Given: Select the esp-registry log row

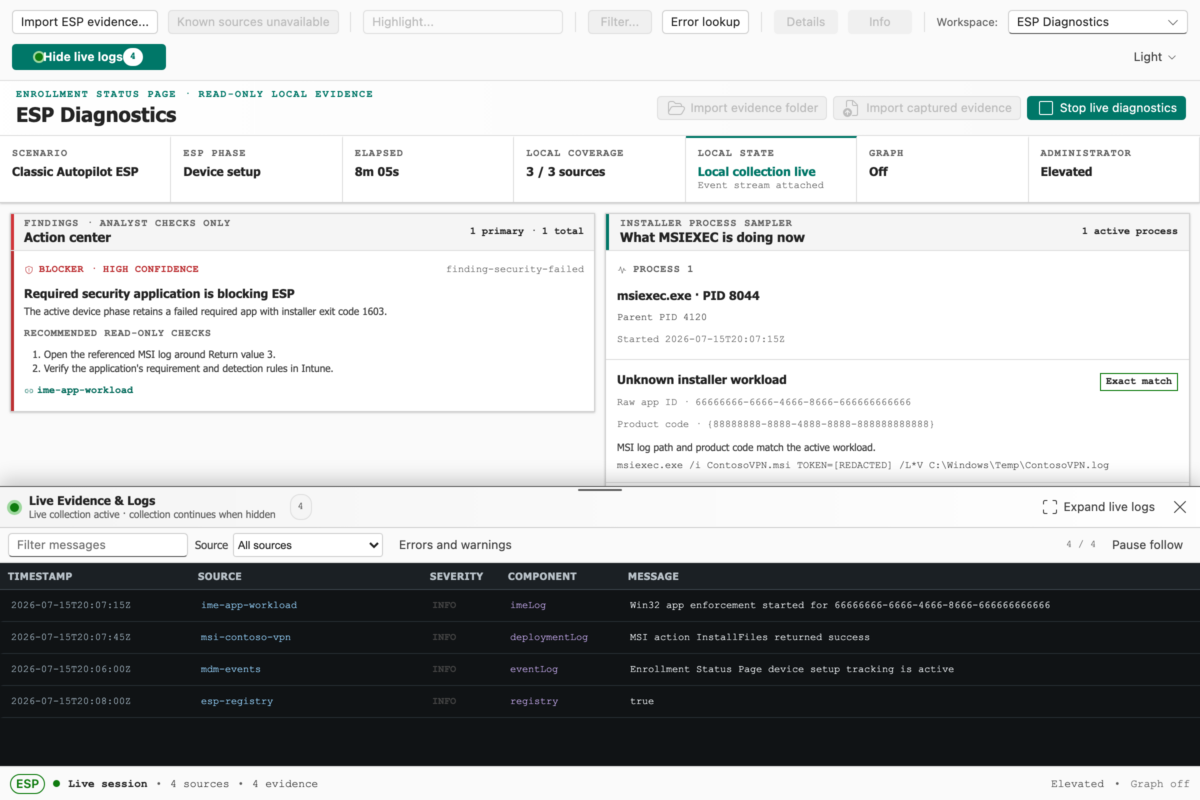Looking at the screenshot, I should 600,701.
